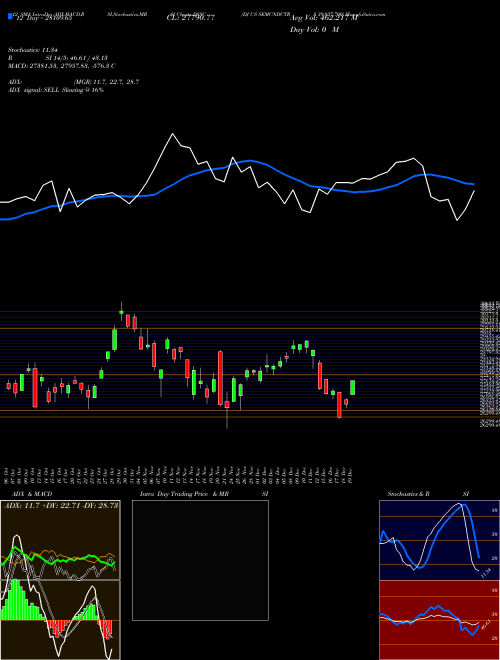Image resolution: width=500 pixels, height=660 pixels.
Task: Click the green MACD histogram bars
Action: coord(19,600)
